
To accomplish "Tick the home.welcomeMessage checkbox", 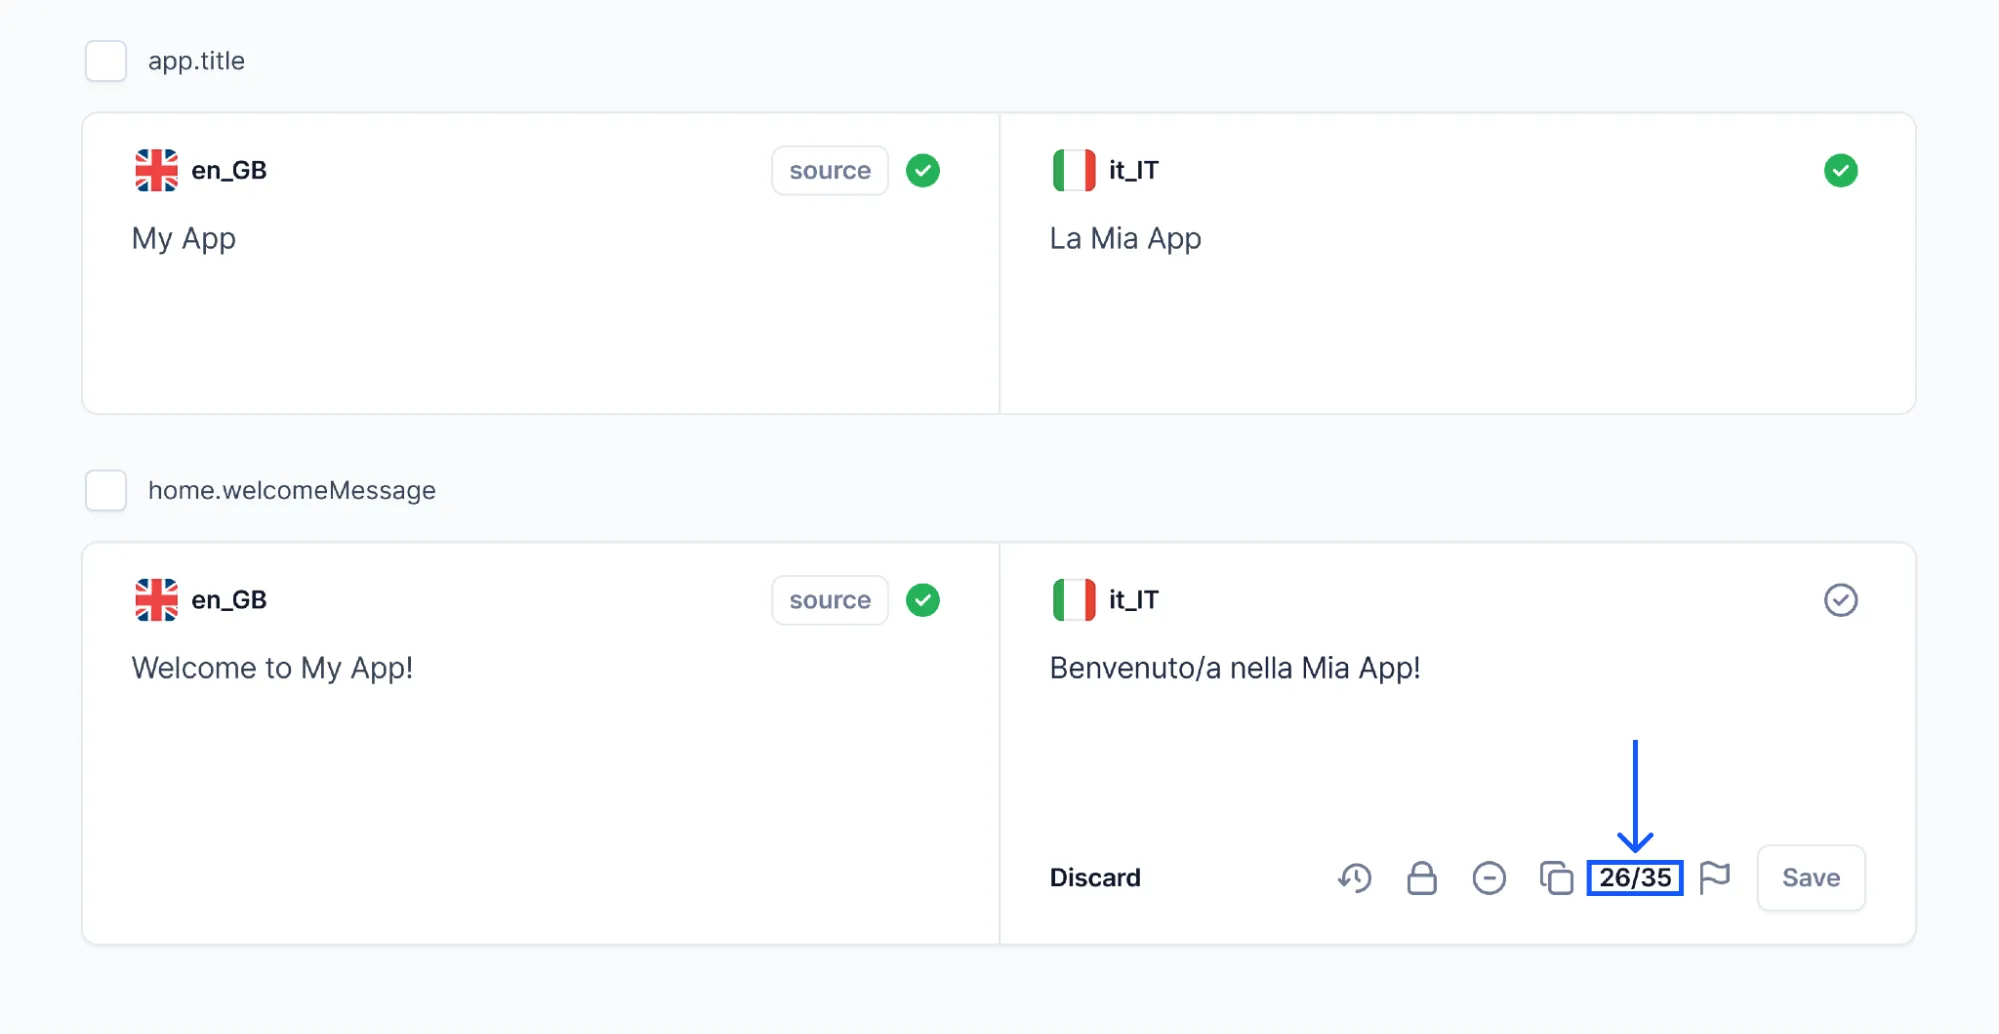I will [x=106, y=491].
